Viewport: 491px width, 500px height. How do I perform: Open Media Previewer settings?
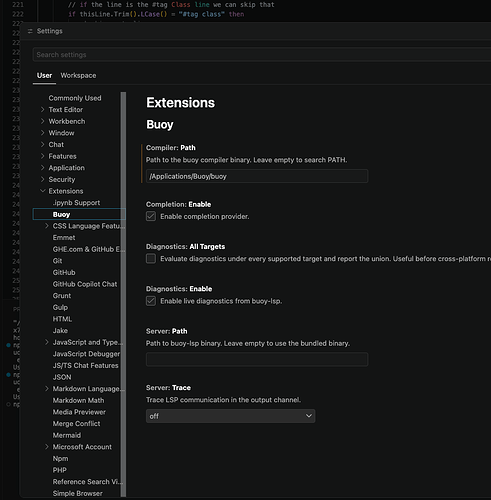tap(79, 412)
